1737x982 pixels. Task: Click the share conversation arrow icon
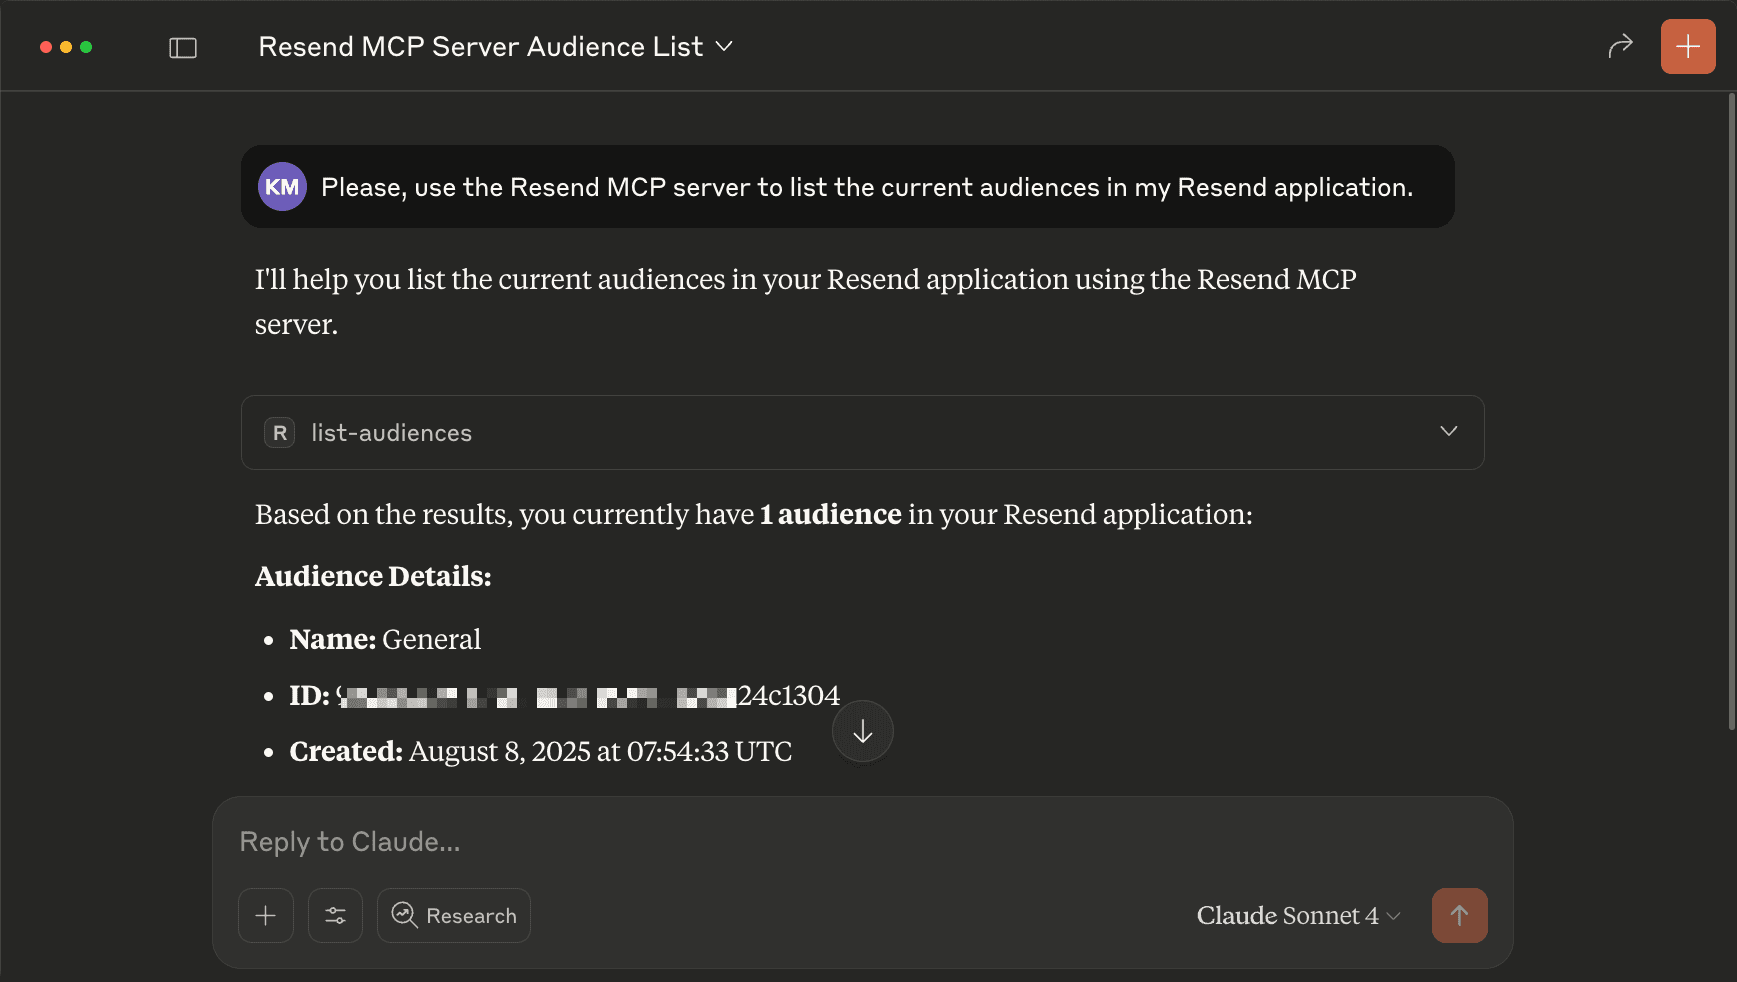tap(1620, 46)
